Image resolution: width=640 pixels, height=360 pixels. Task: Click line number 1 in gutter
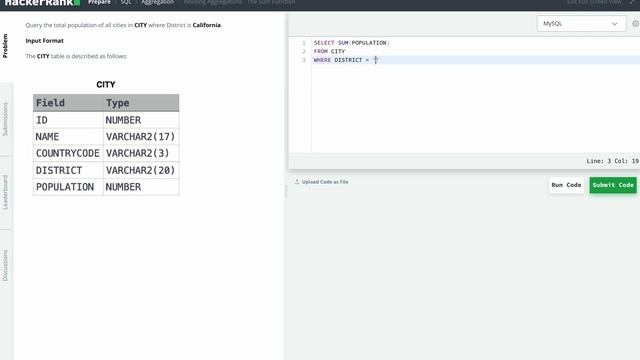pyautogui.click(x=304, y=43)
